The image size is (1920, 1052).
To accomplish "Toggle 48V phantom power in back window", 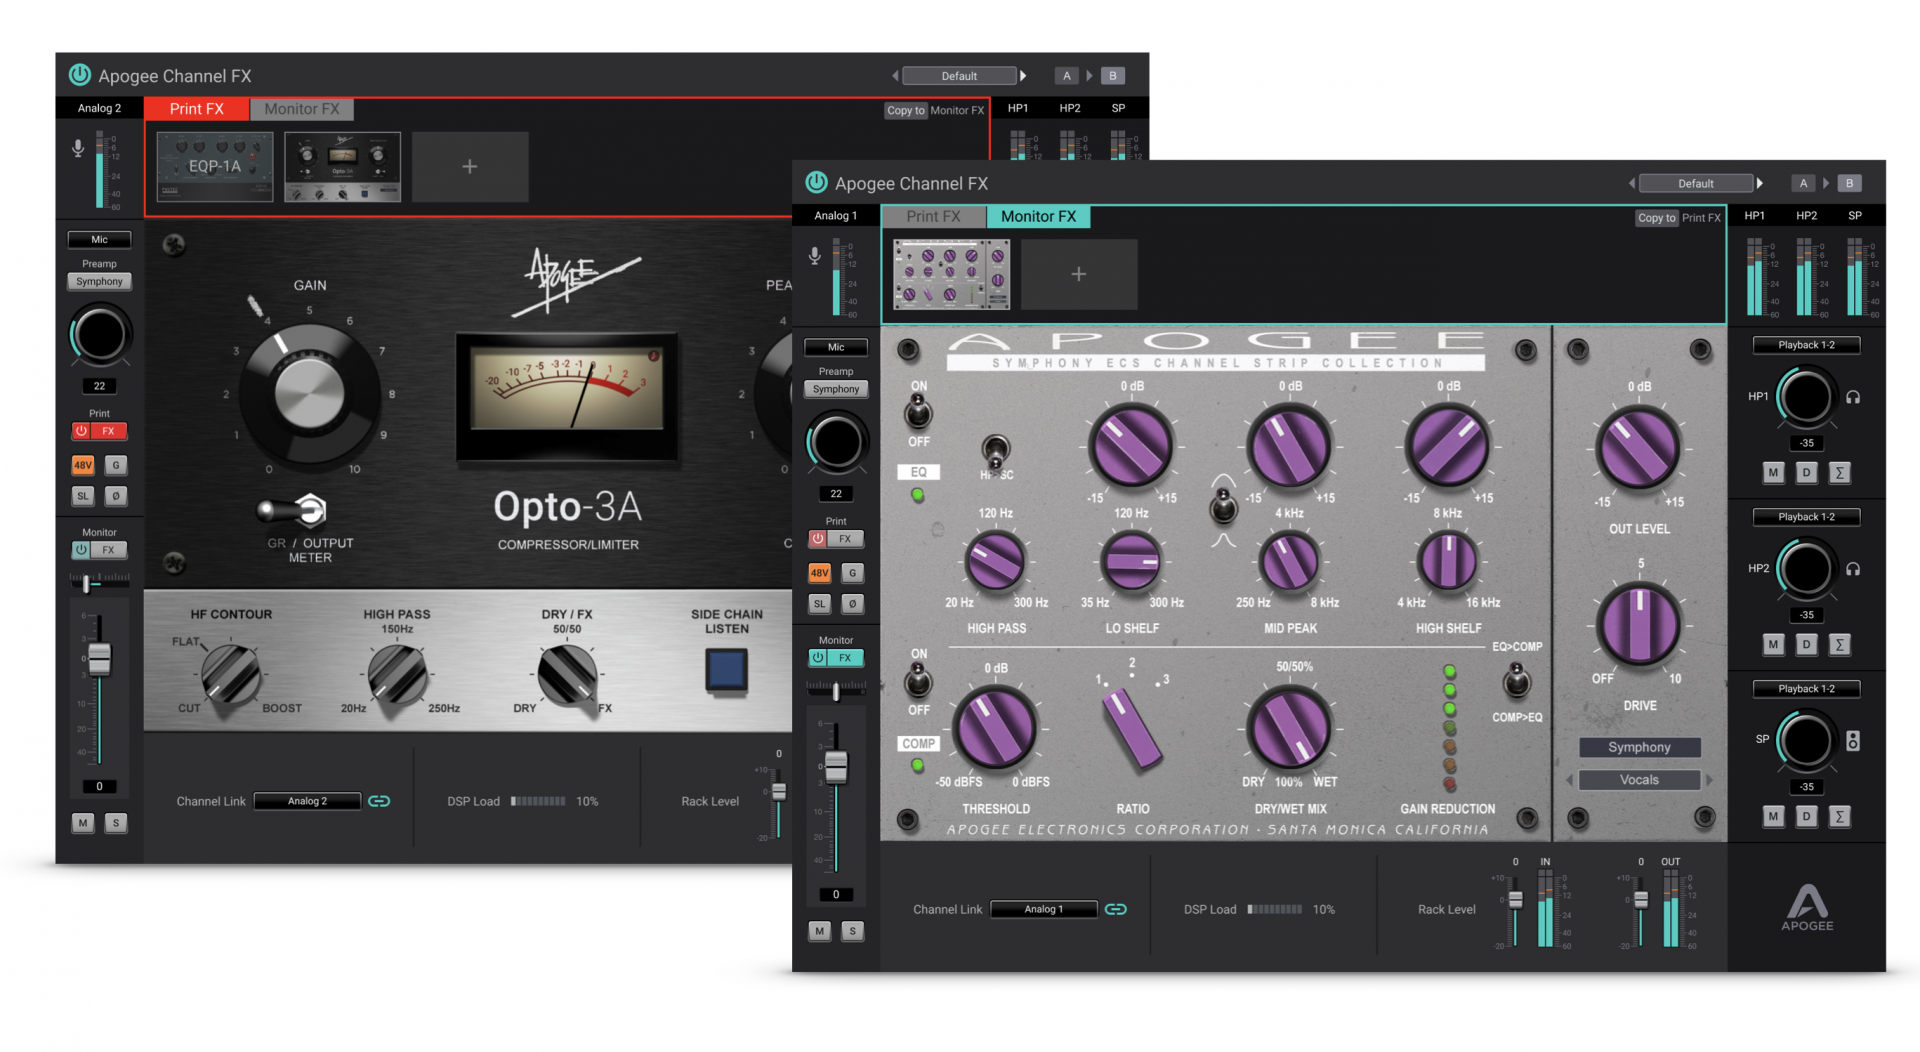I will (x=83, y=465).
